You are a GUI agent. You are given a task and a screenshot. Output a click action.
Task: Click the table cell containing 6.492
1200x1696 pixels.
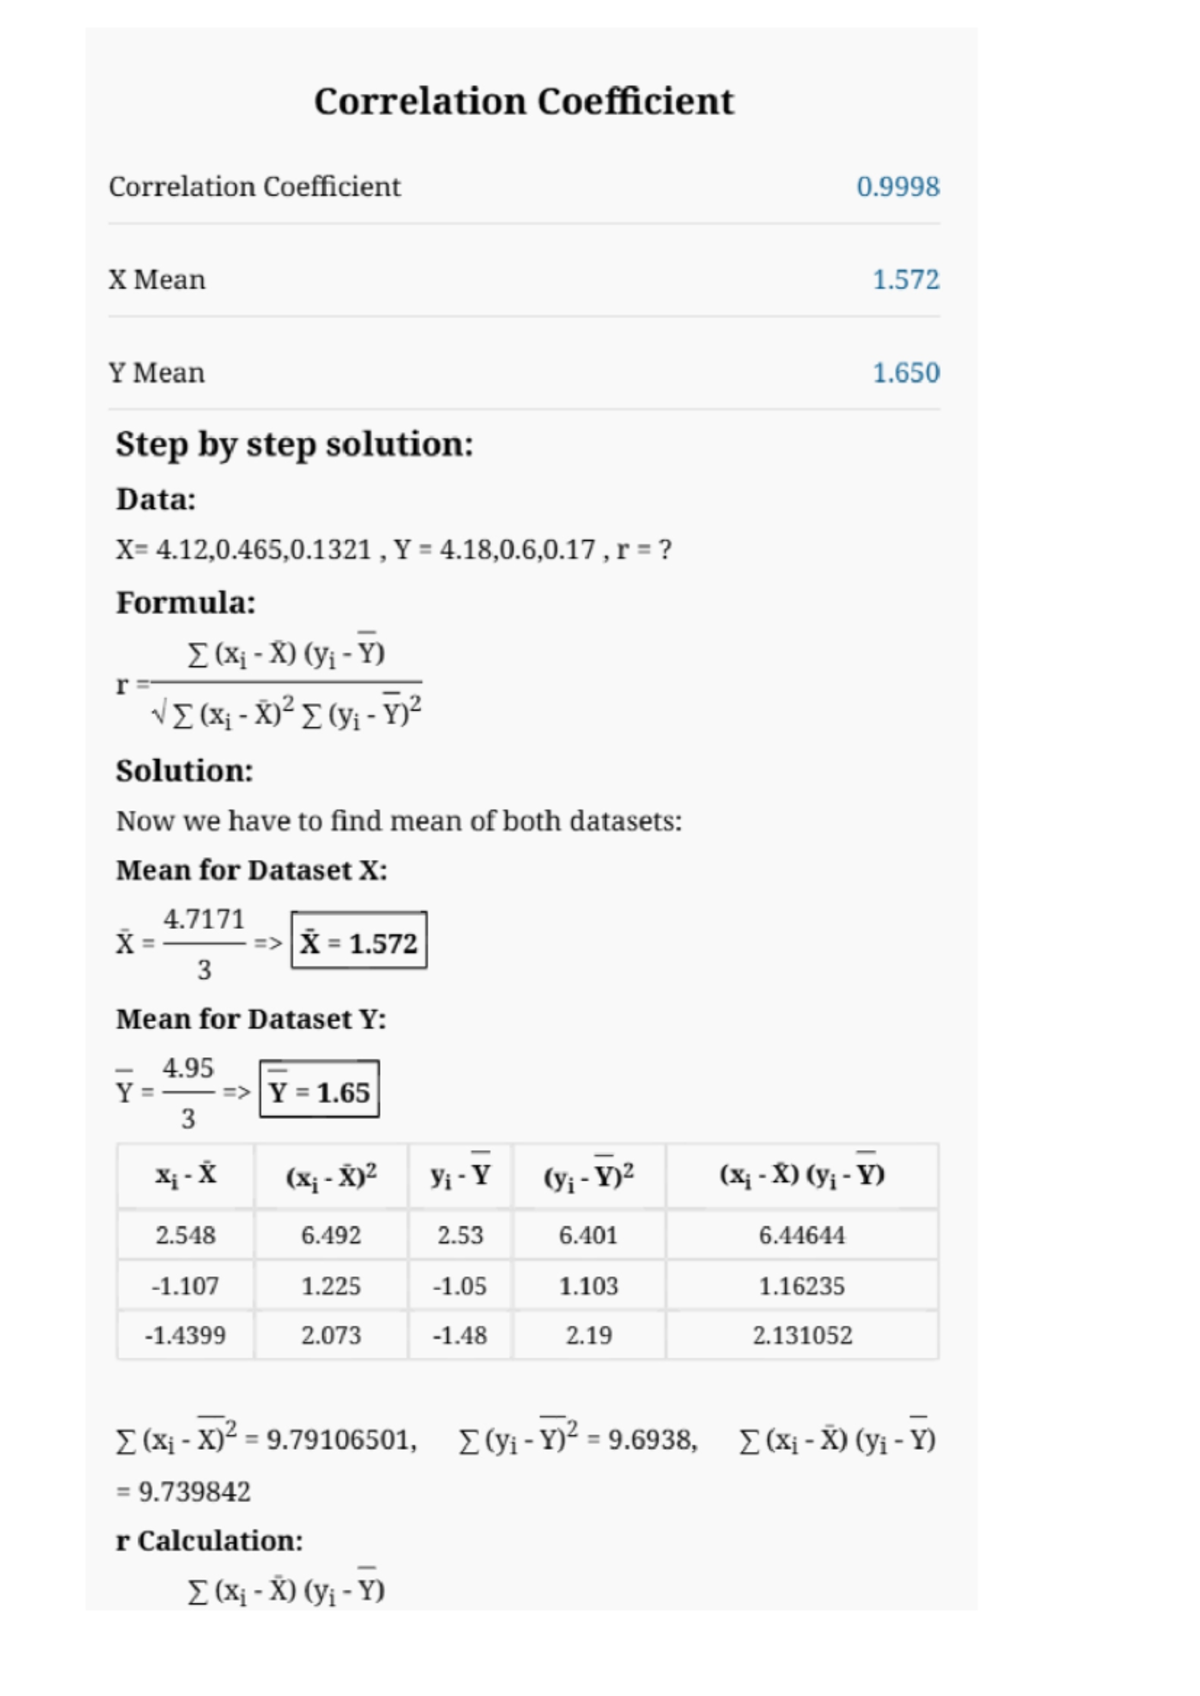[331, 1236]
